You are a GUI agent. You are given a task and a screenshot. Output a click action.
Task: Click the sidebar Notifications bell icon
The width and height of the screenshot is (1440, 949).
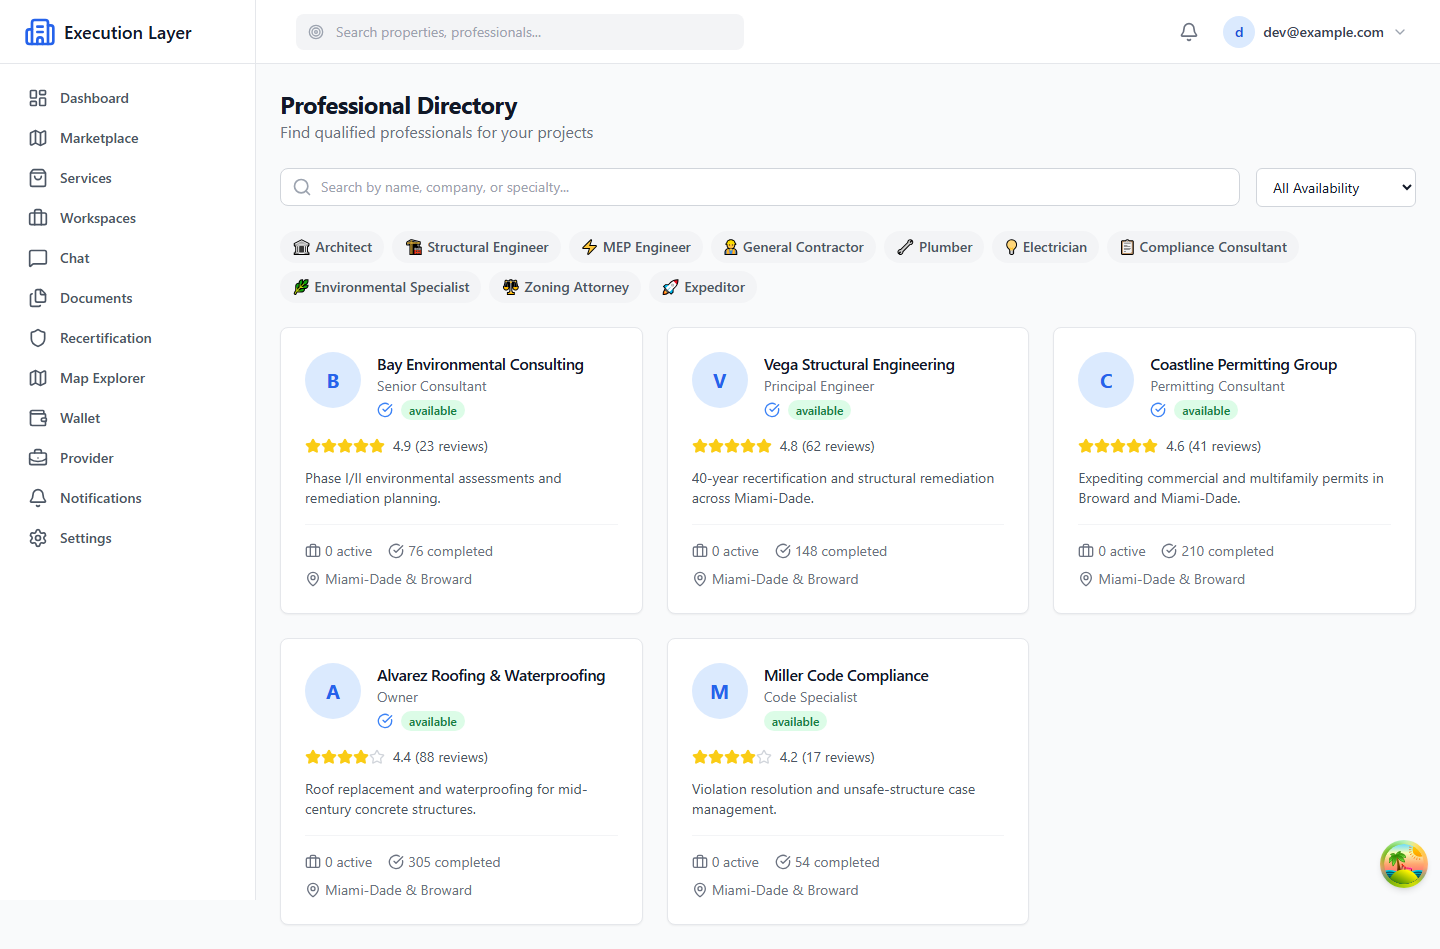pos(38,498)
